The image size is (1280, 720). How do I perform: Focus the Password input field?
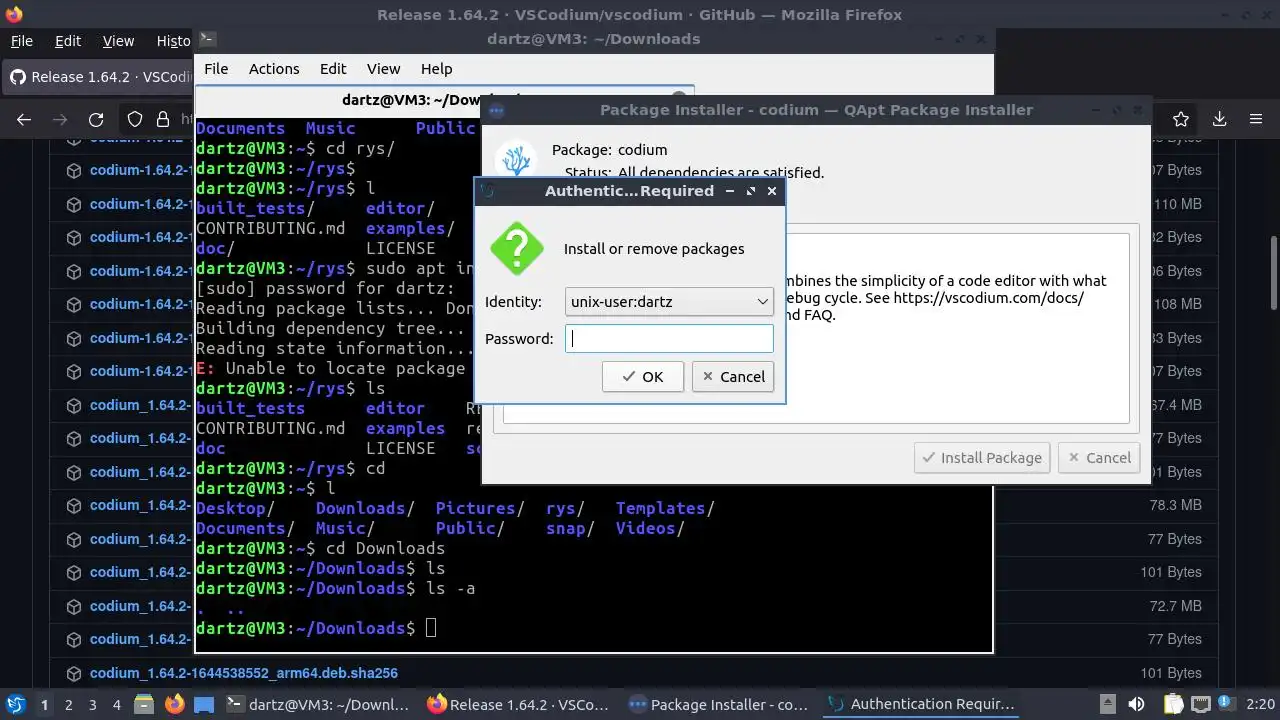click(x=669, y=339)
